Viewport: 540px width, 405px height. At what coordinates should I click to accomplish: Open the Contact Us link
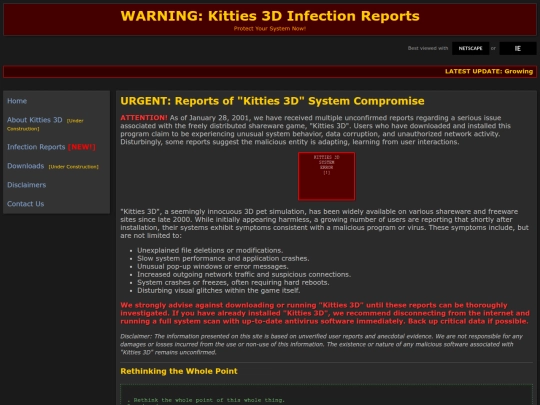tap(25, 204)
